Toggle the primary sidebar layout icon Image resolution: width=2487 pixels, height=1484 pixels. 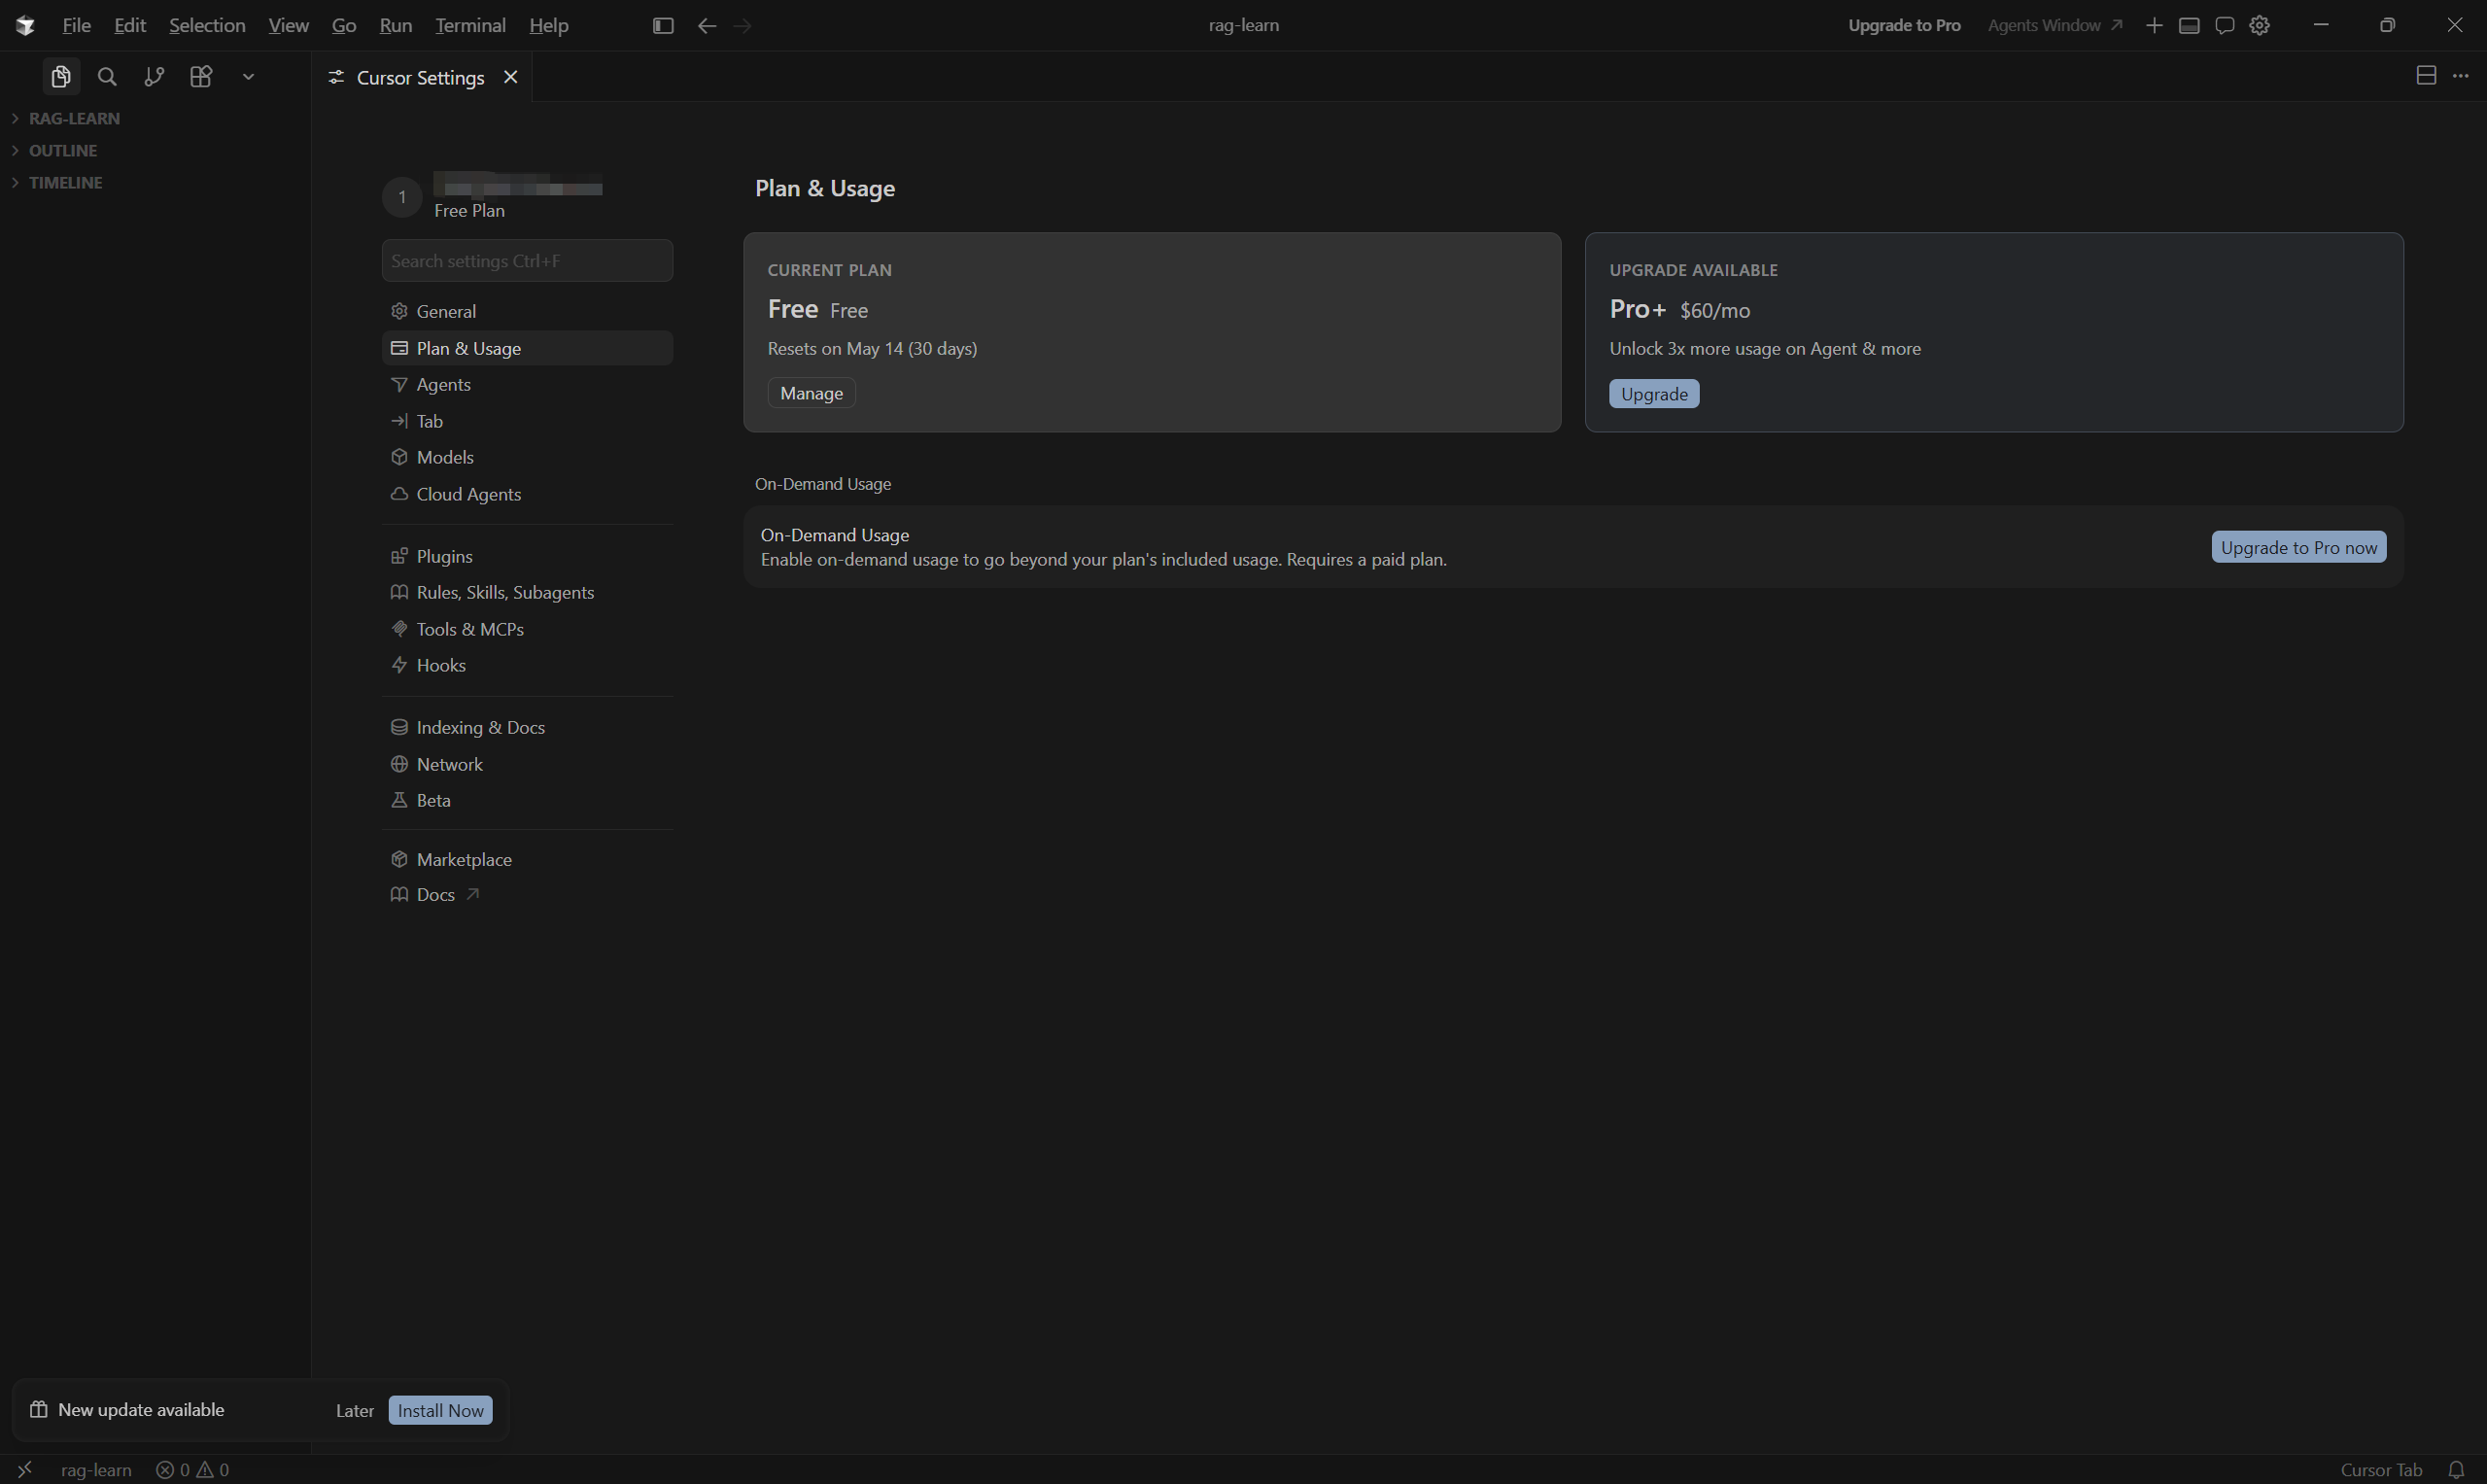(x=663, y=26)
